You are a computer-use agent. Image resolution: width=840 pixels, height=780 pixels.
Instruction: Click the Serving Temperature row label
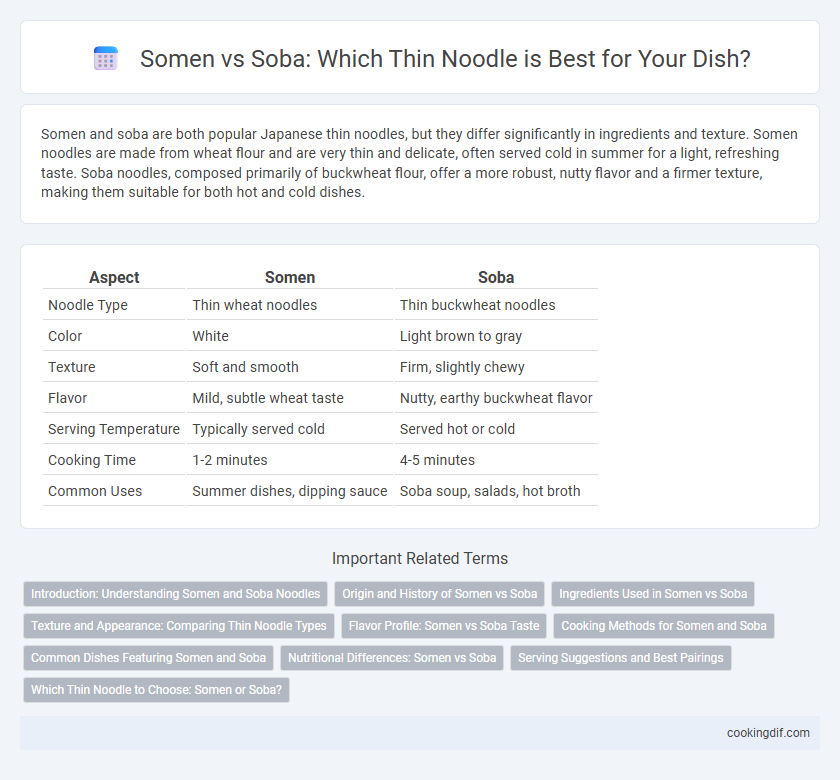tap(114, 429)
